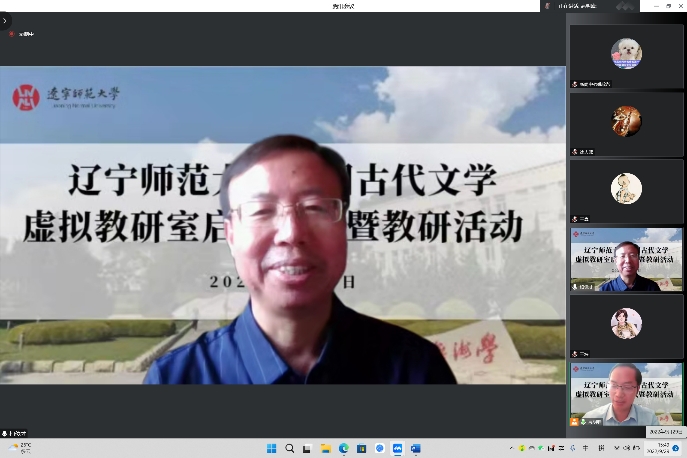Open the taskbar clock and date
This screenshot has width=687, height=458.
(663, 448)
